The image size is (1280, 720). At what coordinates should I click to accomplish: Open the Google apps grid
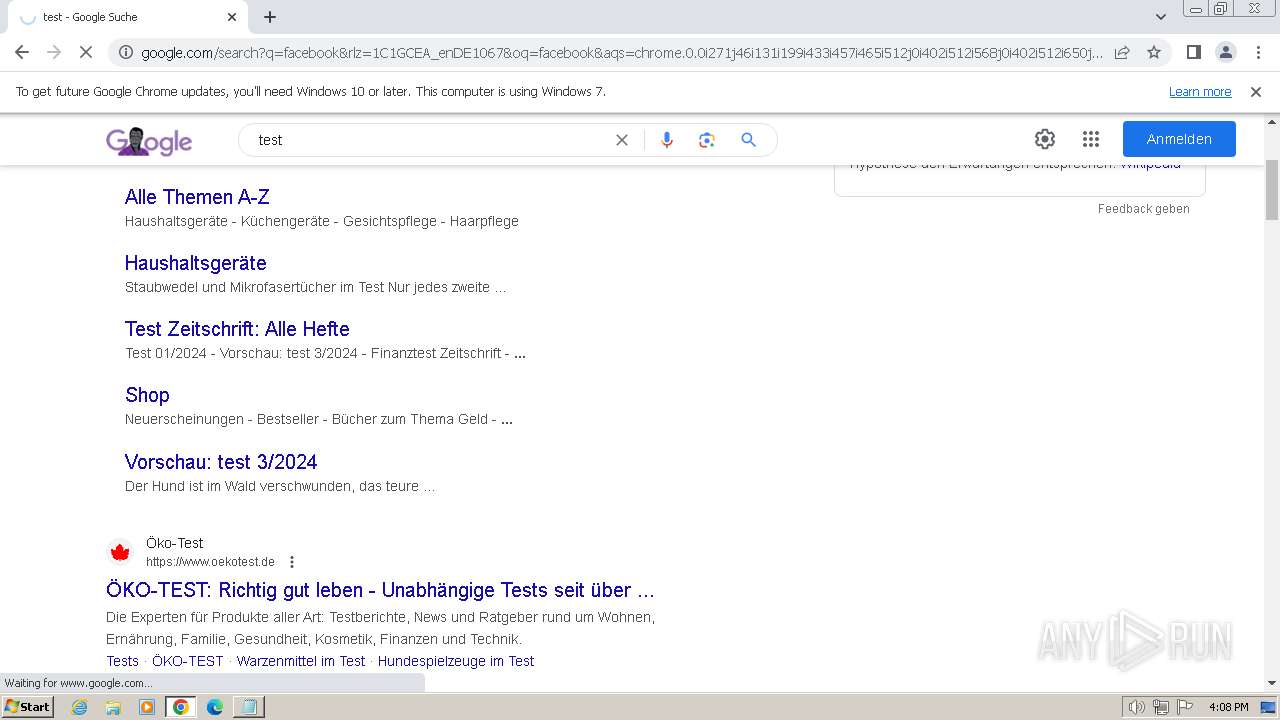[1091, 139]
